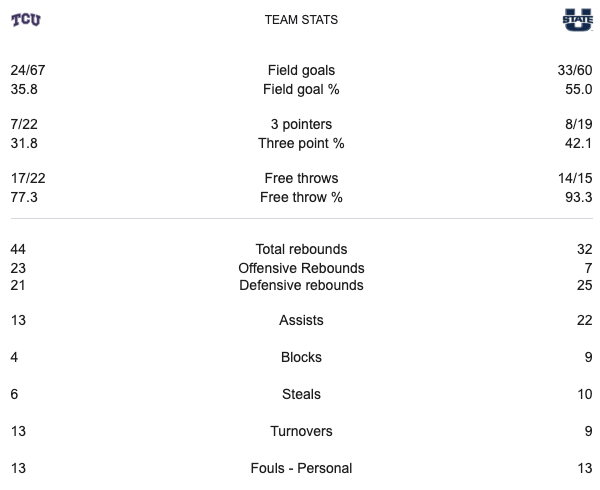Select the Blocks stat label
The image size is (600, 490).
(x=301, y=357)
